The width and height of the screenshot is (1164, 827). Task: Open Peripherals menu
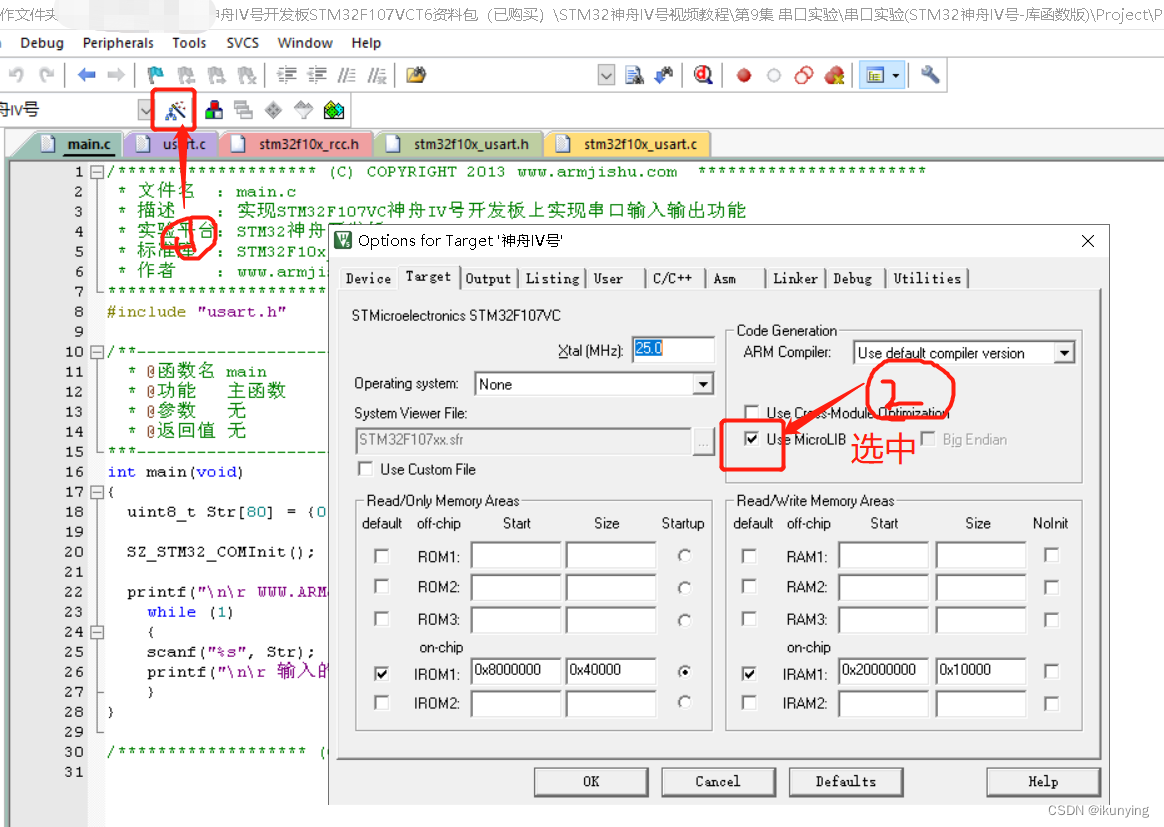click(118, 43)
